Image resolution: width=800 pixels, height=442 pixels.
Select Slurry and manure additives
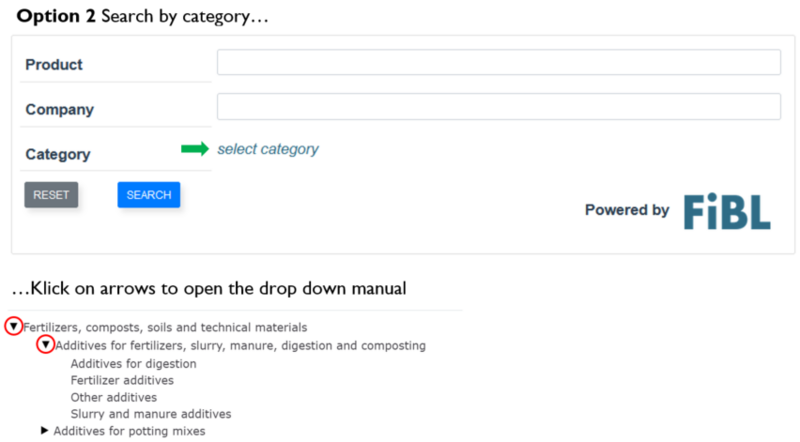151,414
